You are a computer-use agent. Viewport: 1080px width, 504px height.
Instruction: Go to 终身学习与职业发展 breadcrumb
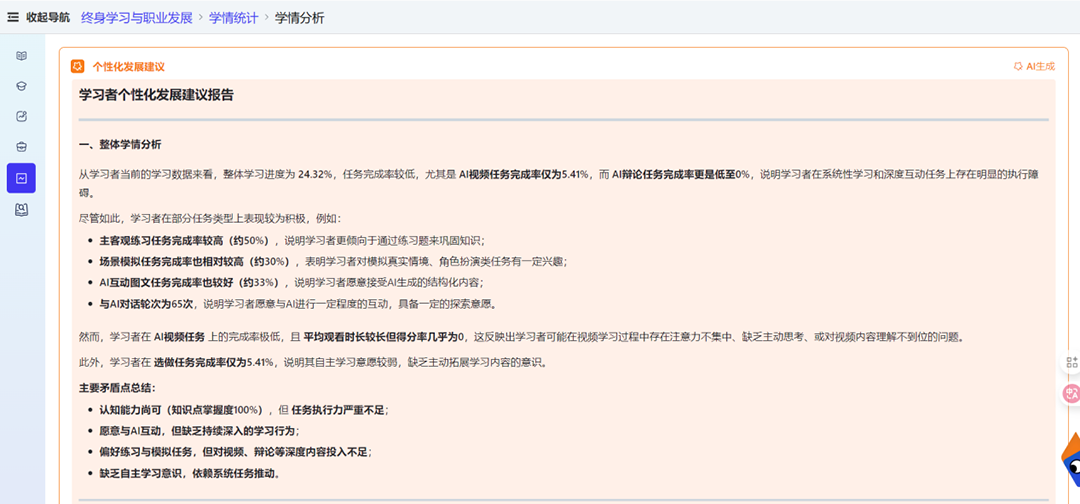137,18
